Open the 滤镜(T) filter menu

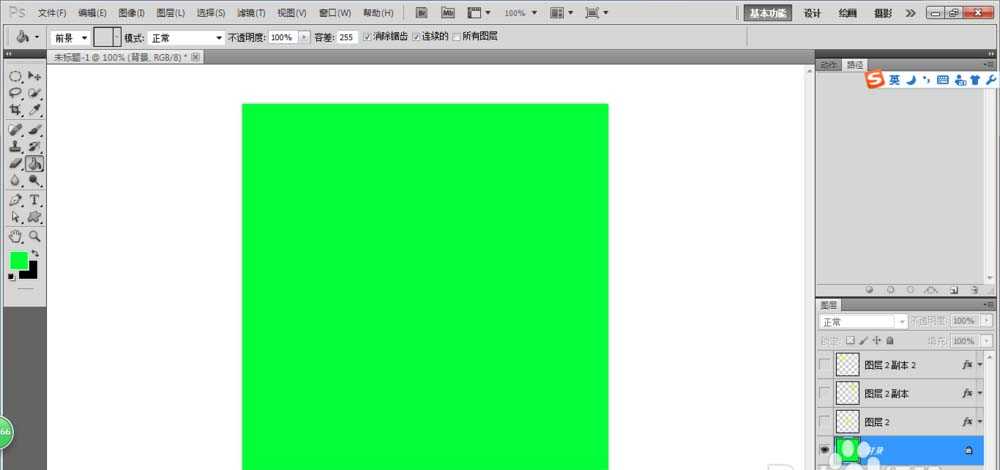click(251, 13)
